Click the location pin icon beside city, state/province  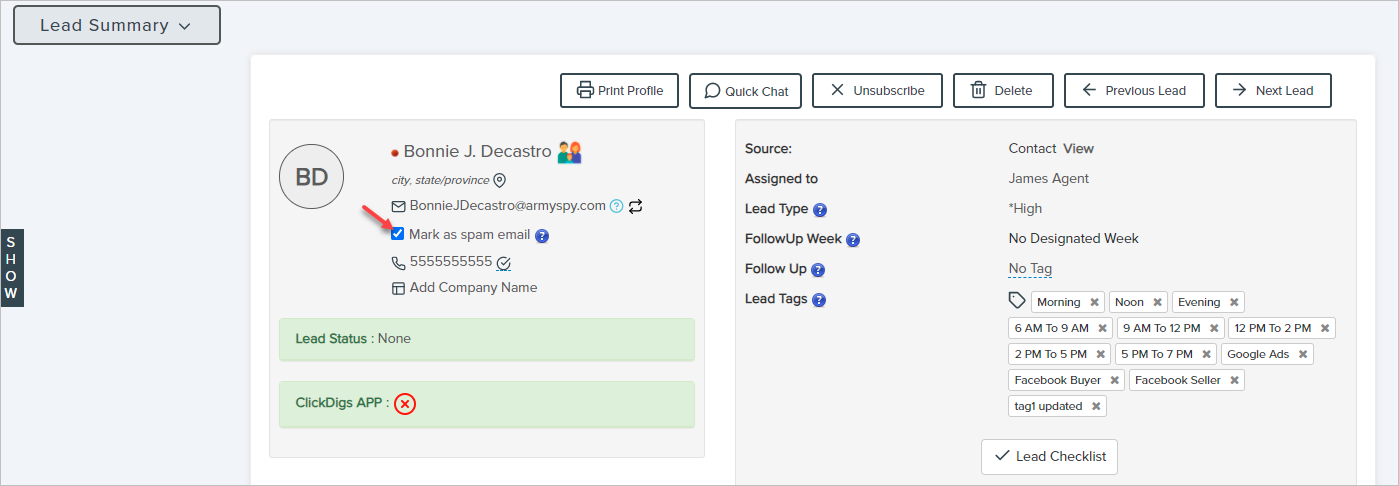click(x=500, y=181)
